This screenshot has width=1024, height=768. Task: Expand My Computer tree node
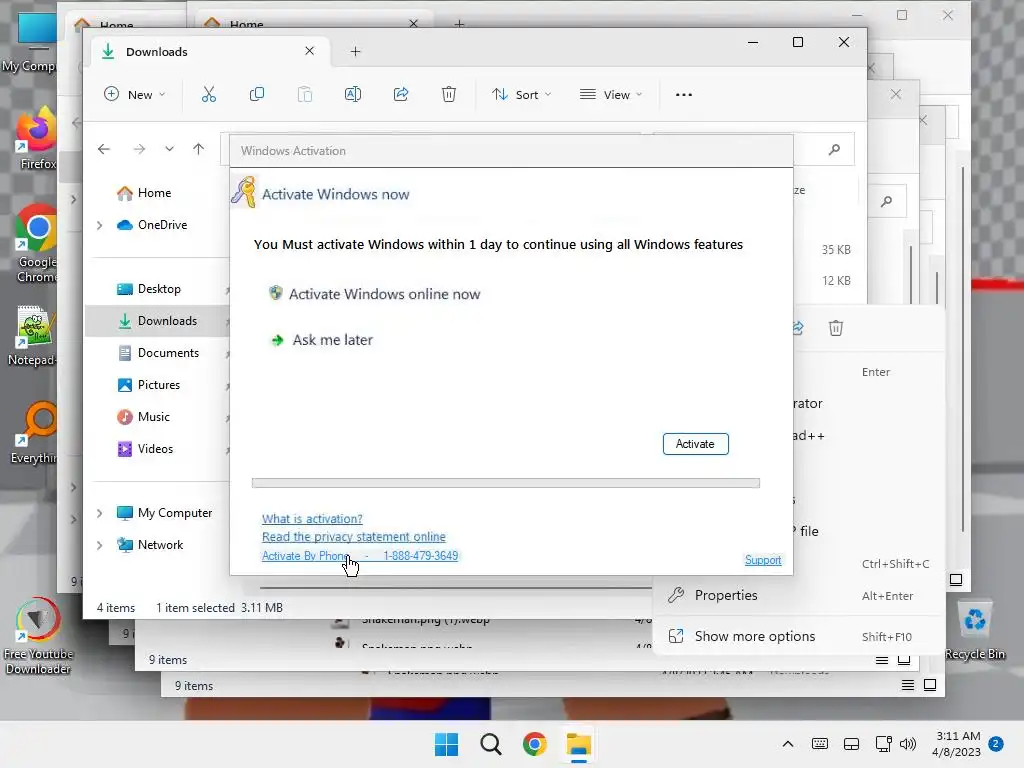pos(99,513)
